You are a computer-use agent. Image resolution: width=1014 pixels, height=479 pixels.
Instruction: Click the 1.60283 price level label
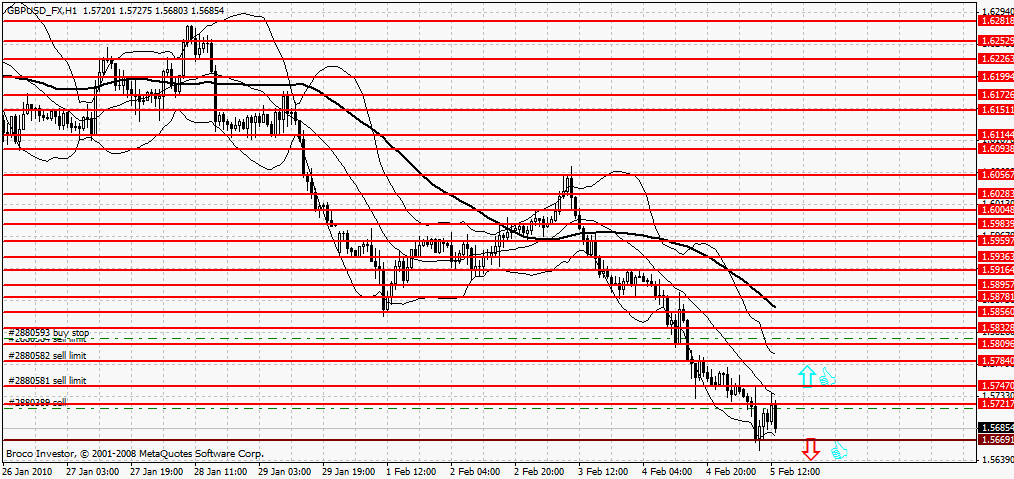pos(997,194)
